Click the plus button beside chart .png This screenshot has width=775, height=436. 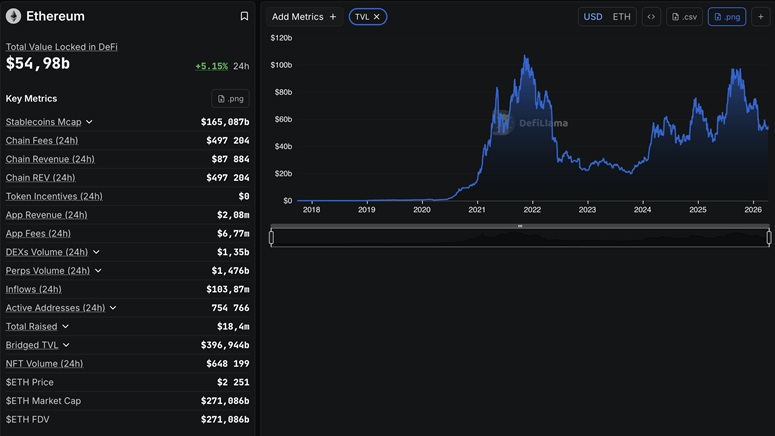coord(761,17)
